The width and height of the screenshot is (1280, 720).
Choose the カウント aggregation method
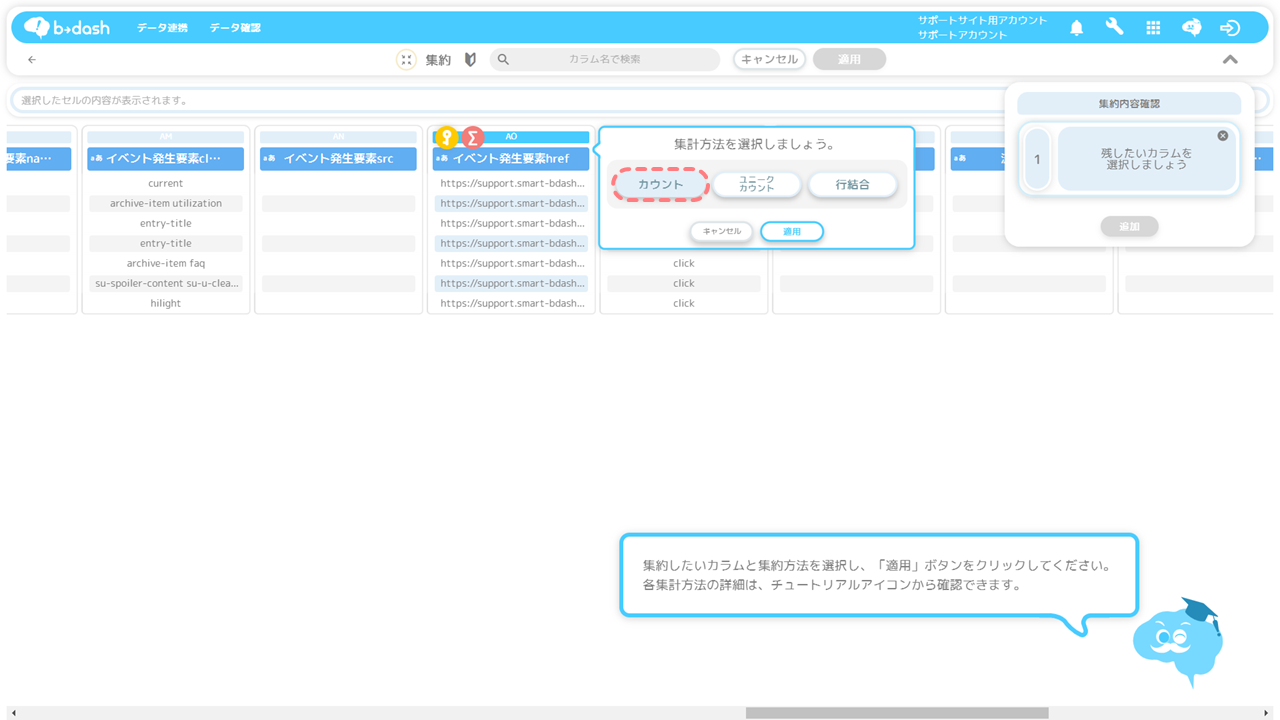click(661, 185)
